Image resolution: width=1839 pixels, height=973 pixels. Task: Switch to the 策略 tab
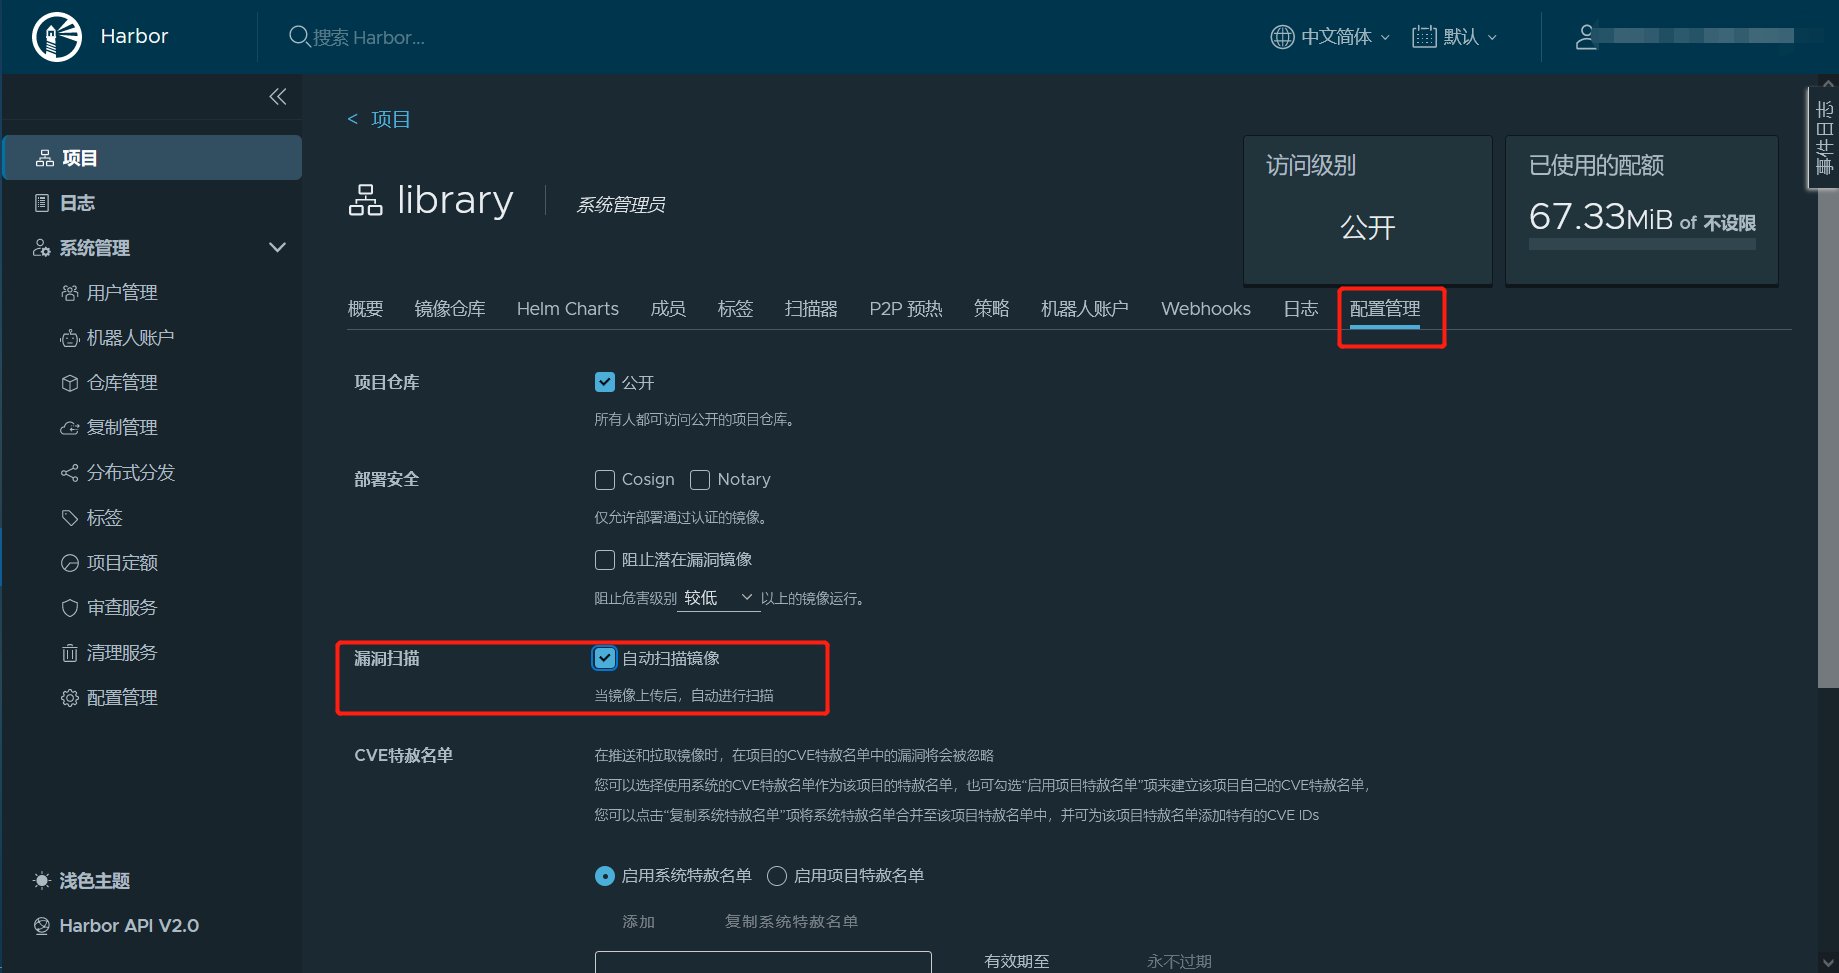click(x=992, y=309)
